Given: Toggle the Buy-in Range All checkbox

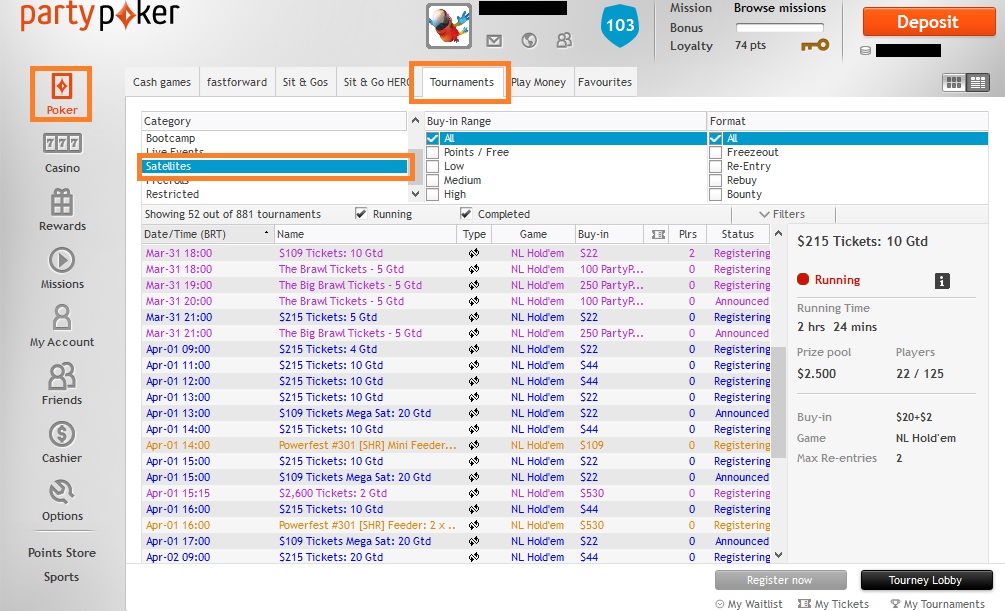Looking at the screenshot, I should 433,138.
